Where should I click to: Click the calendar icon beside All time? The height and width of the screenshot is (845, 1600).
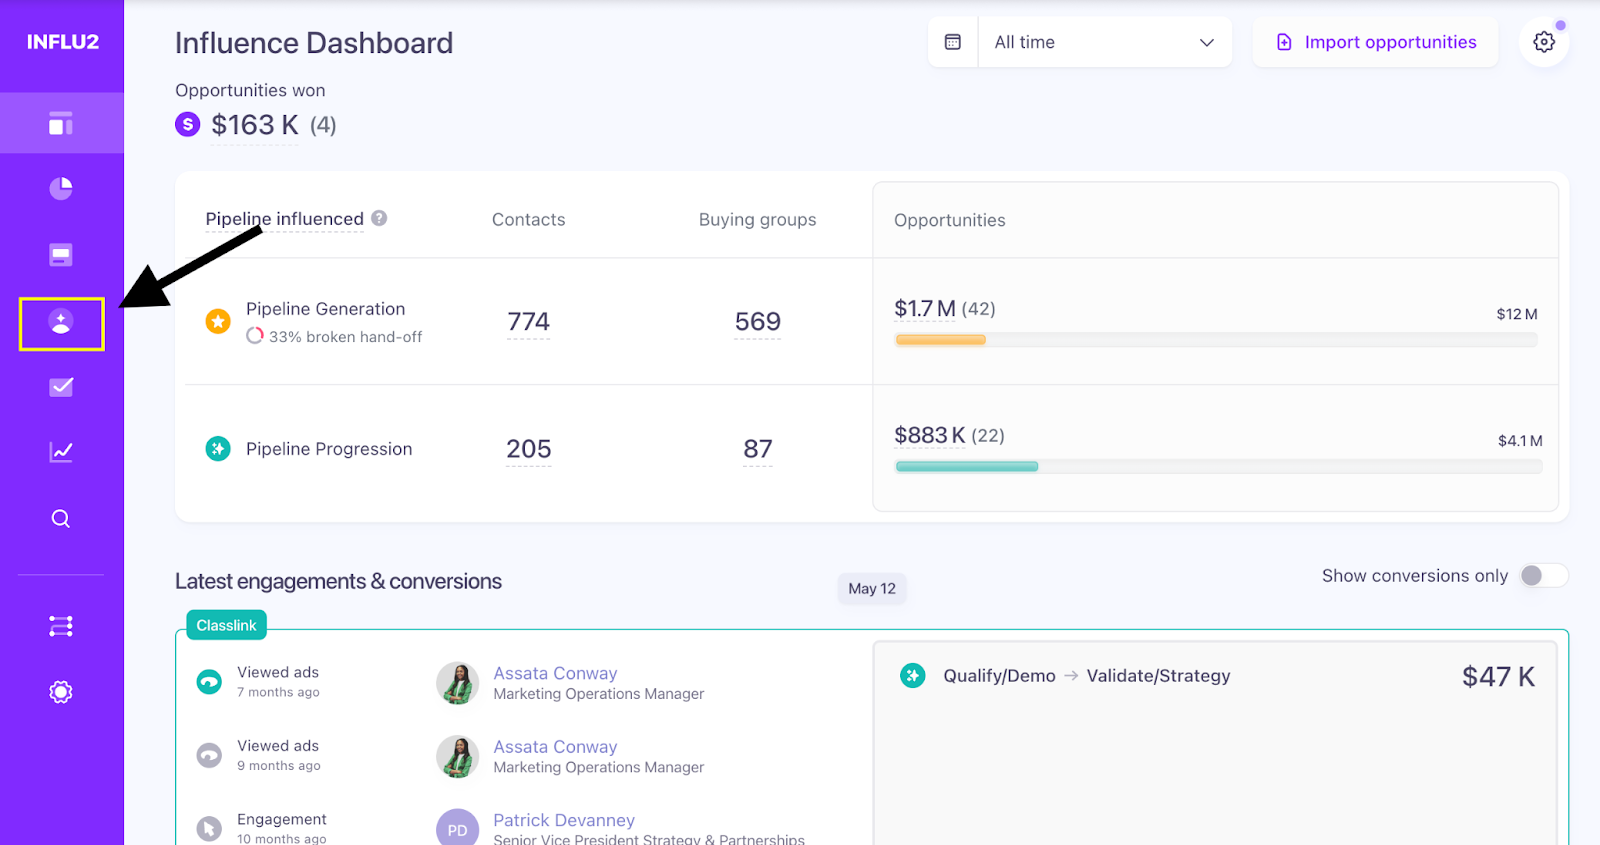coord(953,42)
